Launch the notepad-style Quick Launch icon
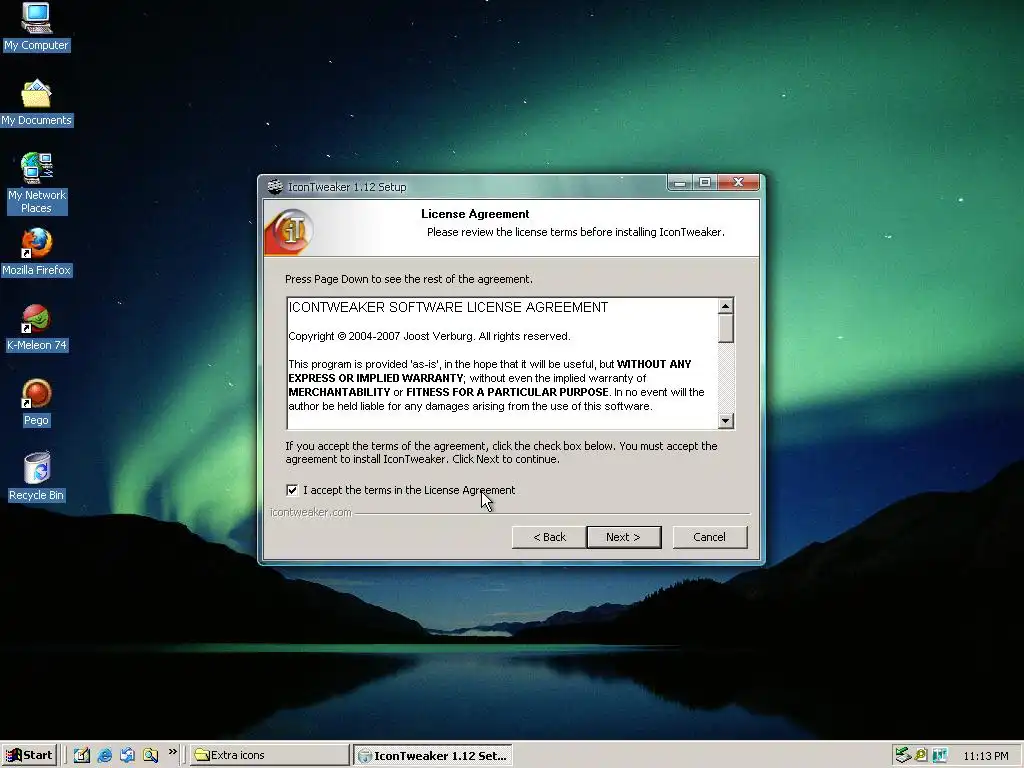Screen dimensions: 1024x768 click(x=81, y=755)
